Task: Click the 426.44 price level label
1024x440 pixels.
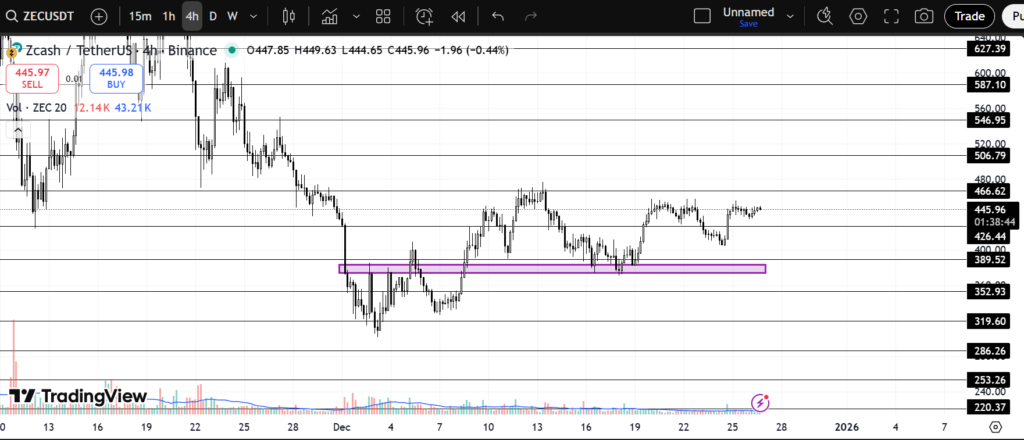Action: click(990, 236)
